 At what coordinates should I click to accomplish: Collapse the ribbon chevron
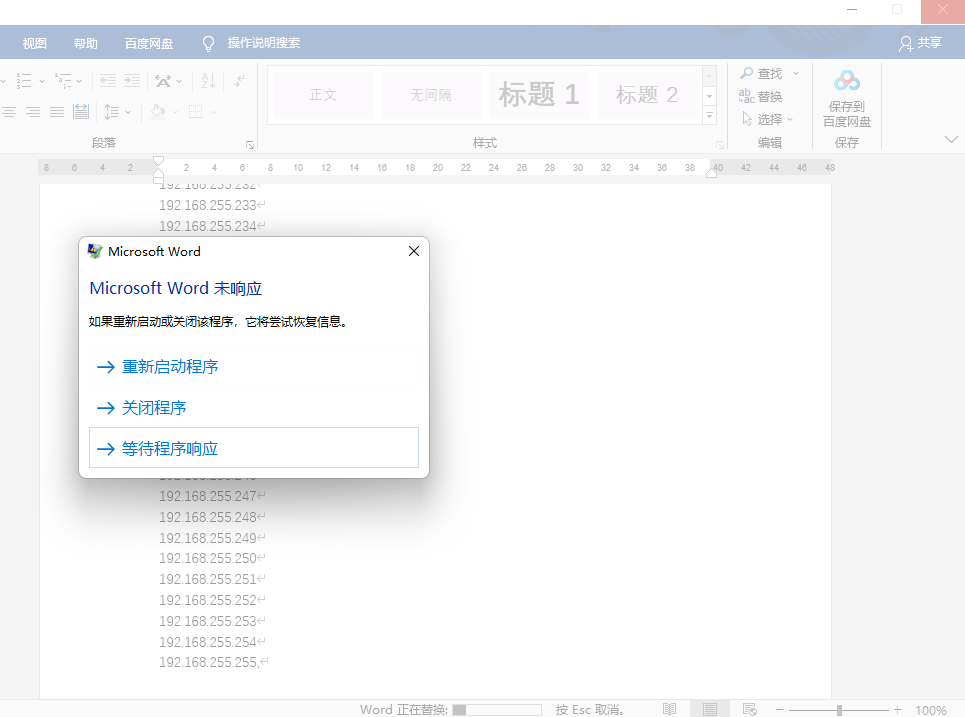[x=951, y=140]
